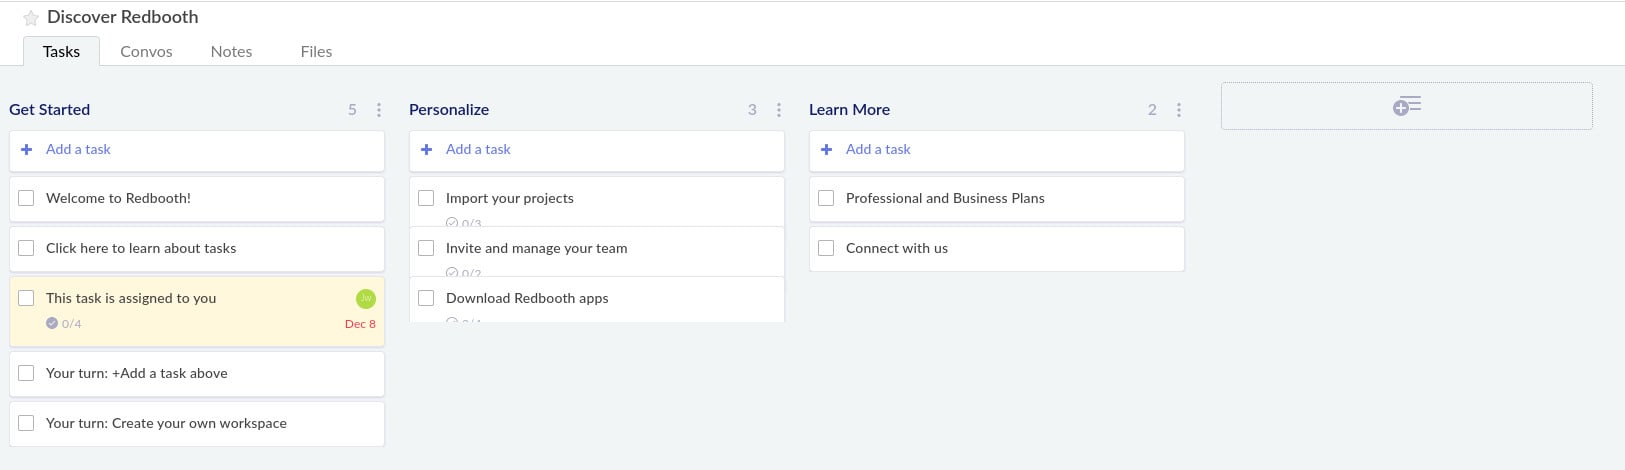Check off Professional and Business Plans task
1625x470 pixels.
pyautogui.click(x=826, y=198)
